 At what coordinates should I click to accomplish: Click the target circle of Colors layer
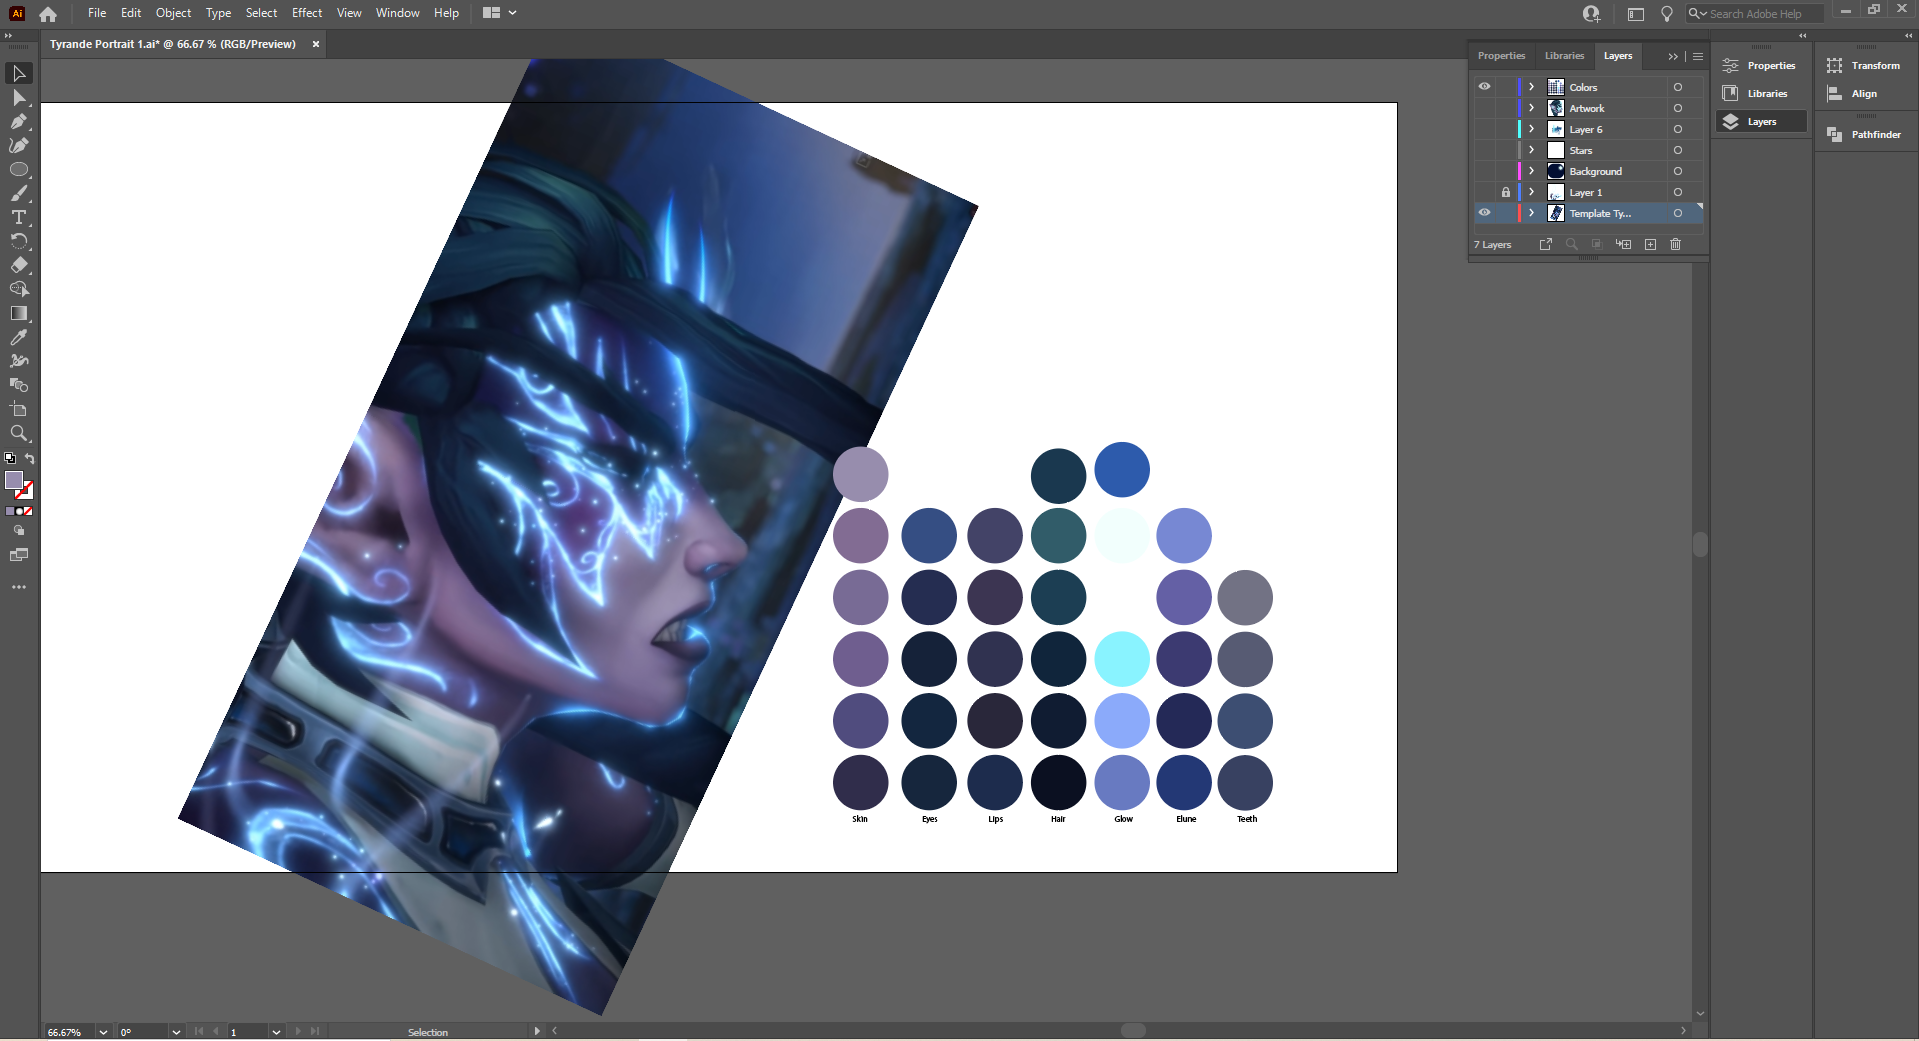tap(1678, 87)
